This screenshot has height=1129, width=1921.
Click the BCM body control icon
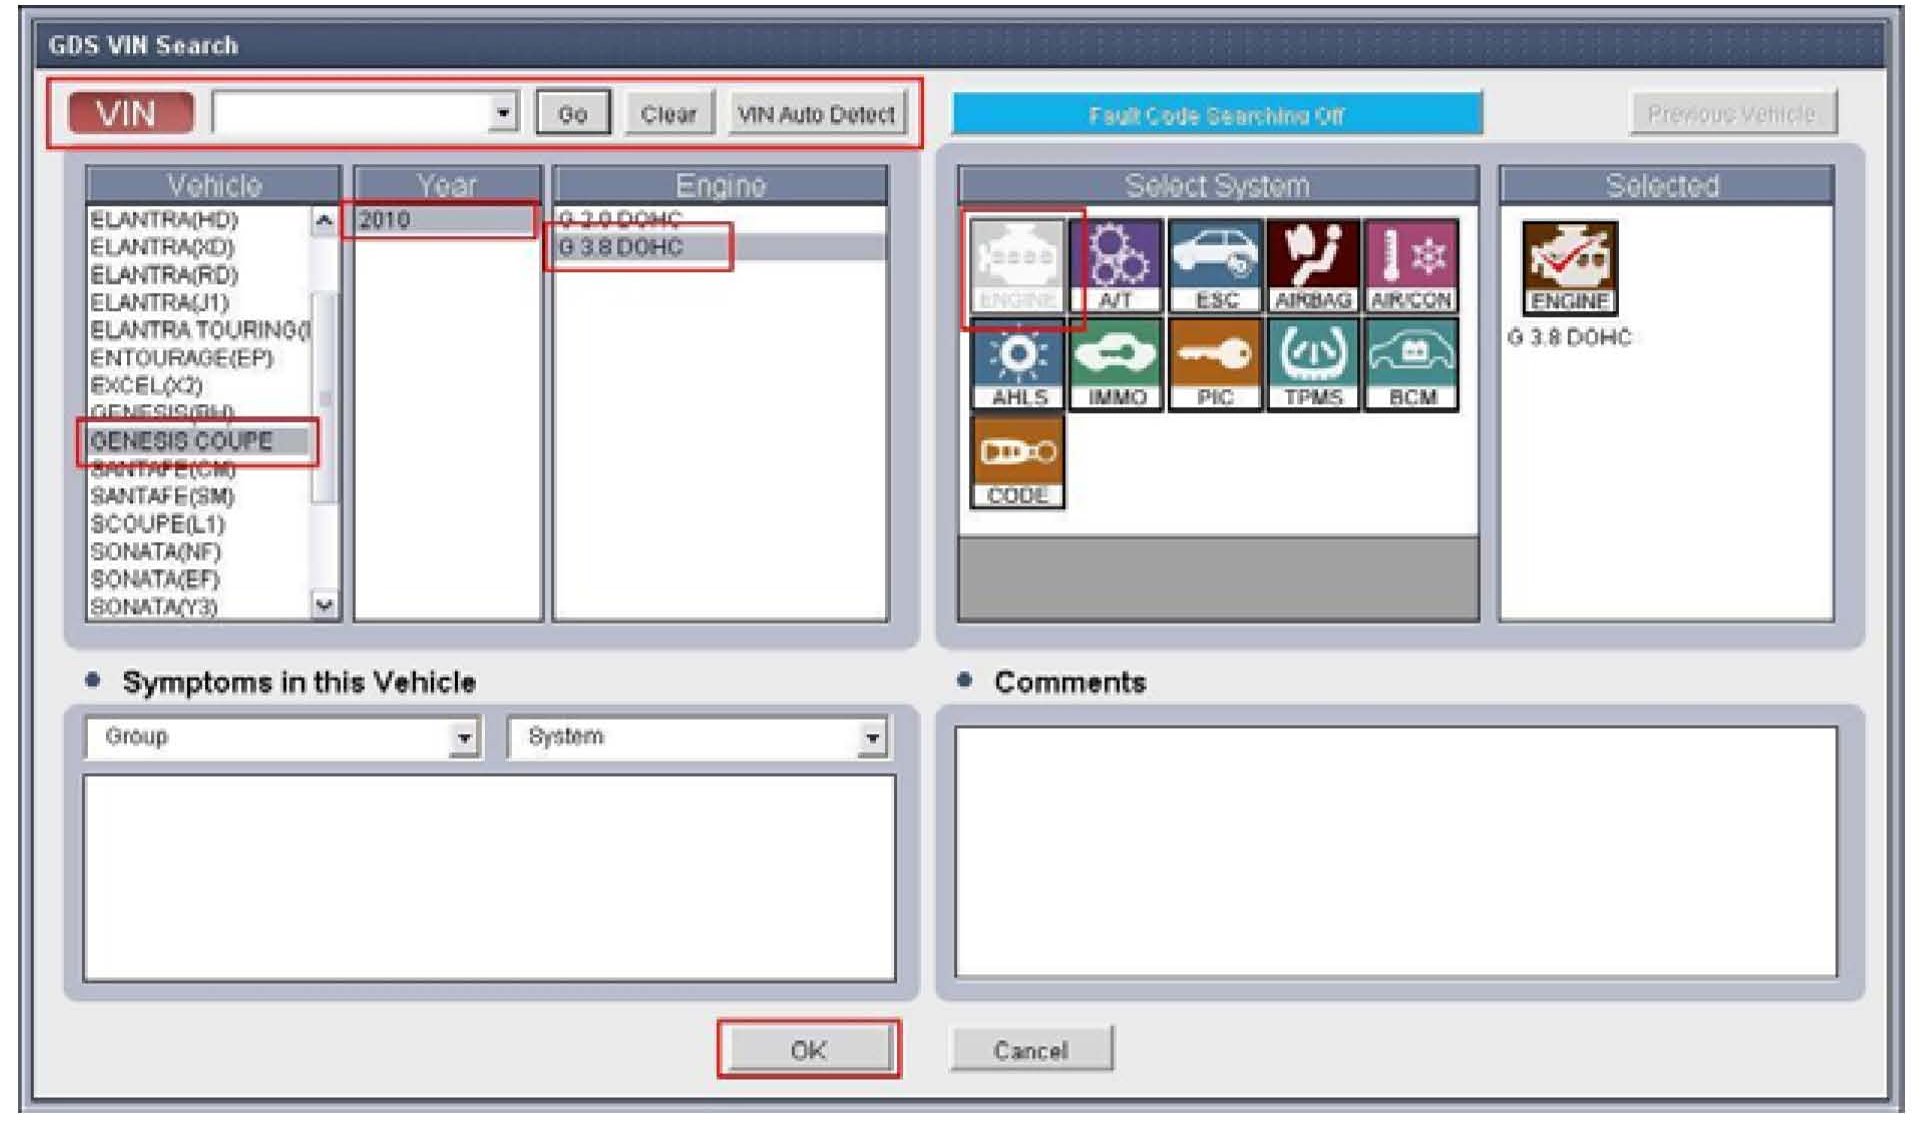pos(1410,363)
